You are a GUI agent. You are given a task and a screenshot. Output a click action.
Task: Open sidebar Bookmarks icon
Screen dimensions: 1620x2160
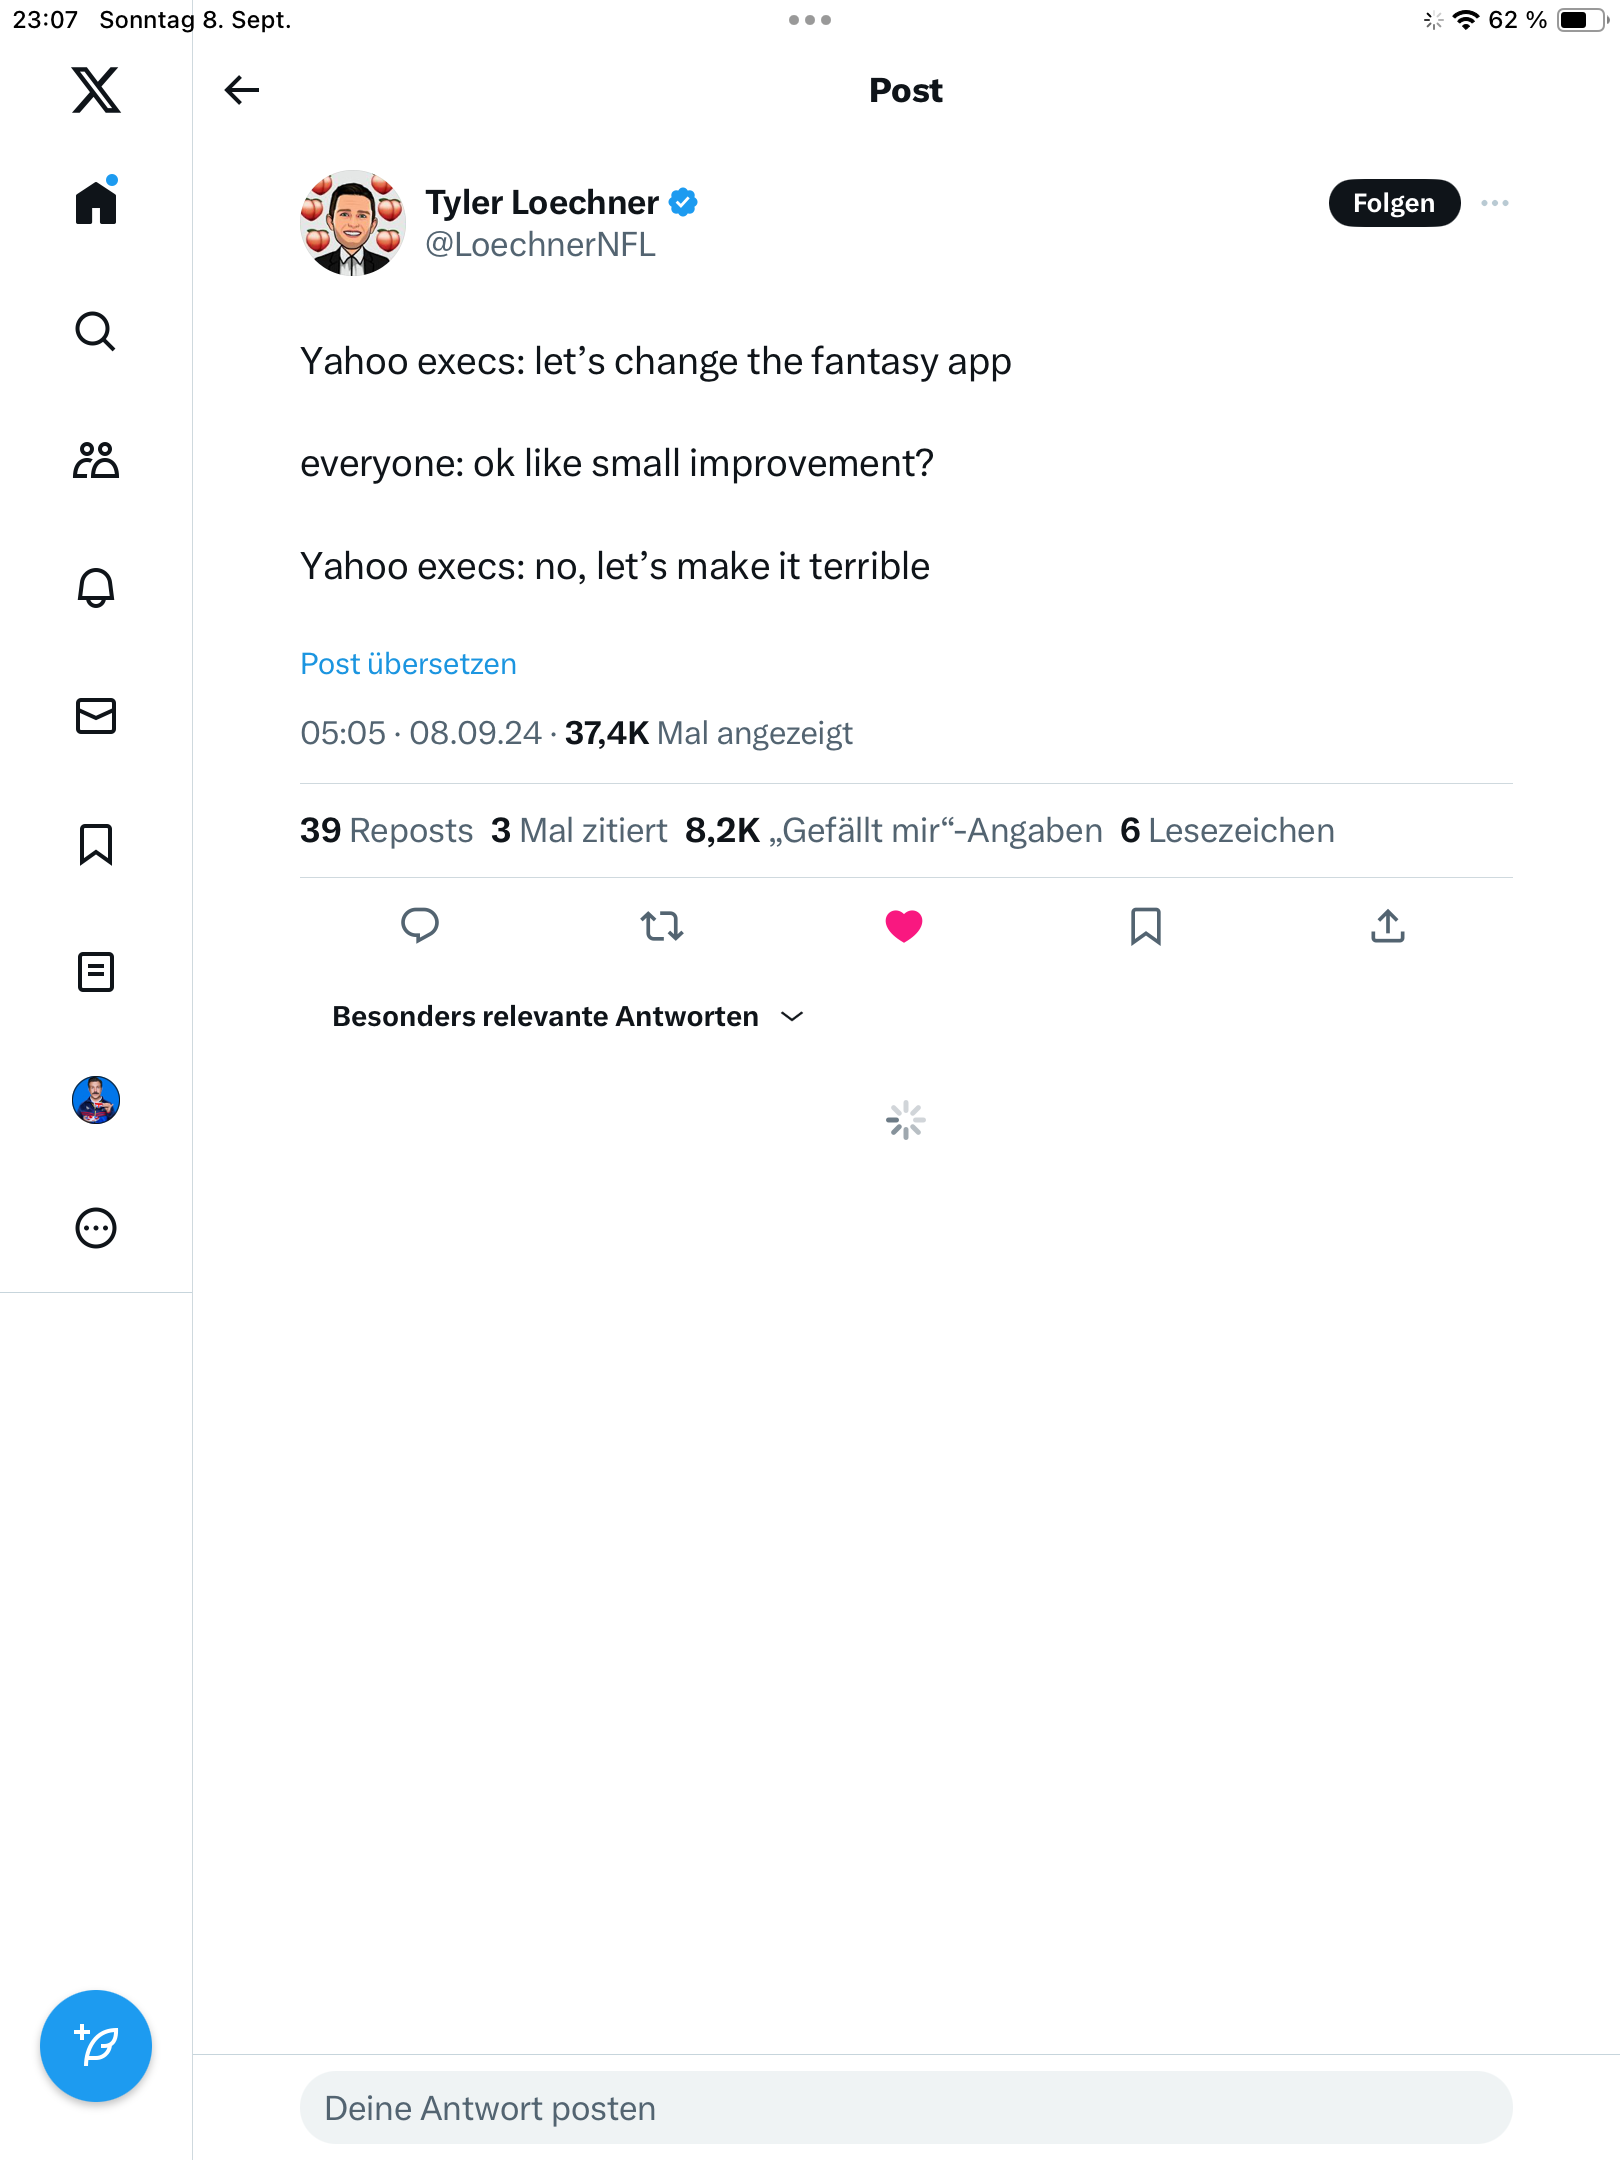96,844
